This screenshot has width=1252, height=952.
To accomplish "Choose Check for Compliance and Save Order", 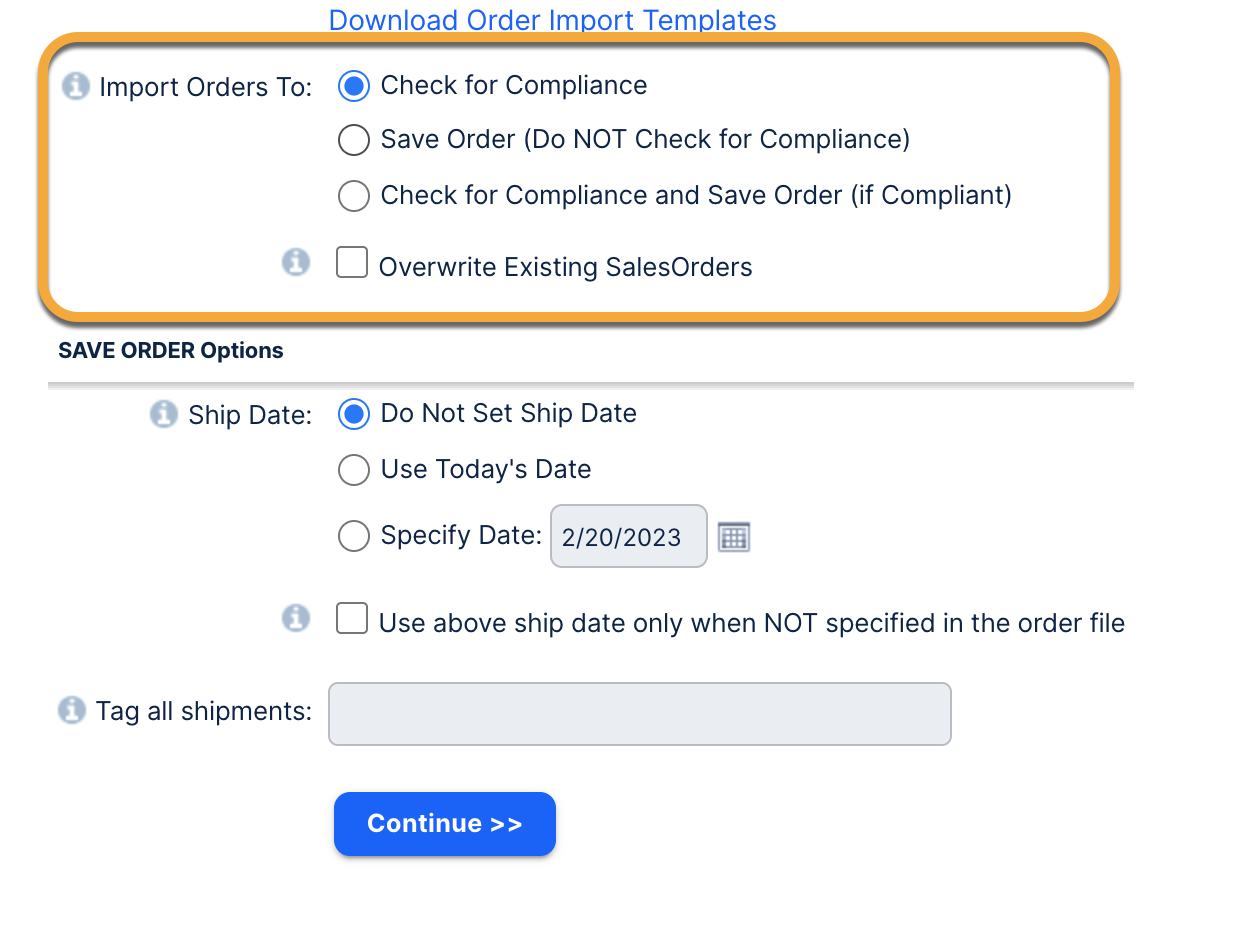I will point(354,195).
